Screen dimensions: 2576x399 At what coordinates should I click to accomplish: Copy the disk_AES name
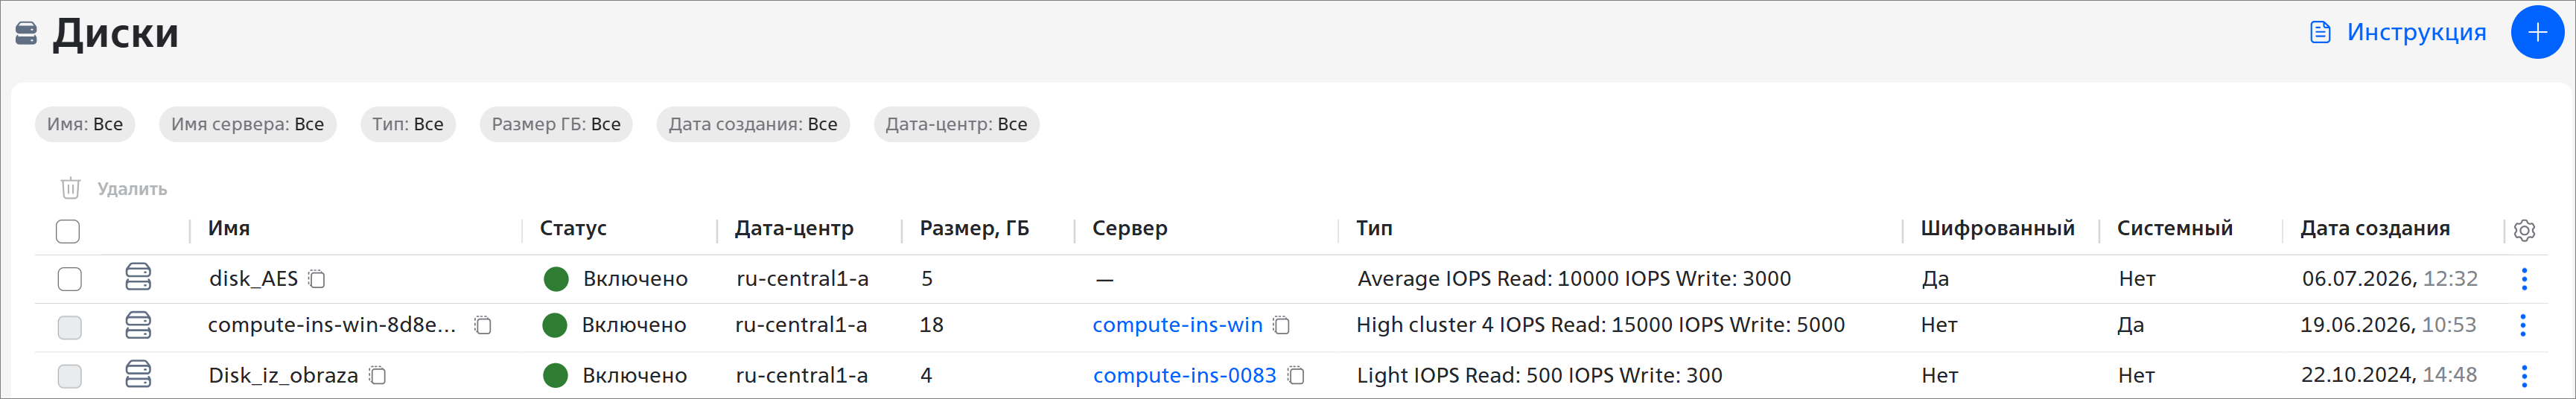coord(317,279)
